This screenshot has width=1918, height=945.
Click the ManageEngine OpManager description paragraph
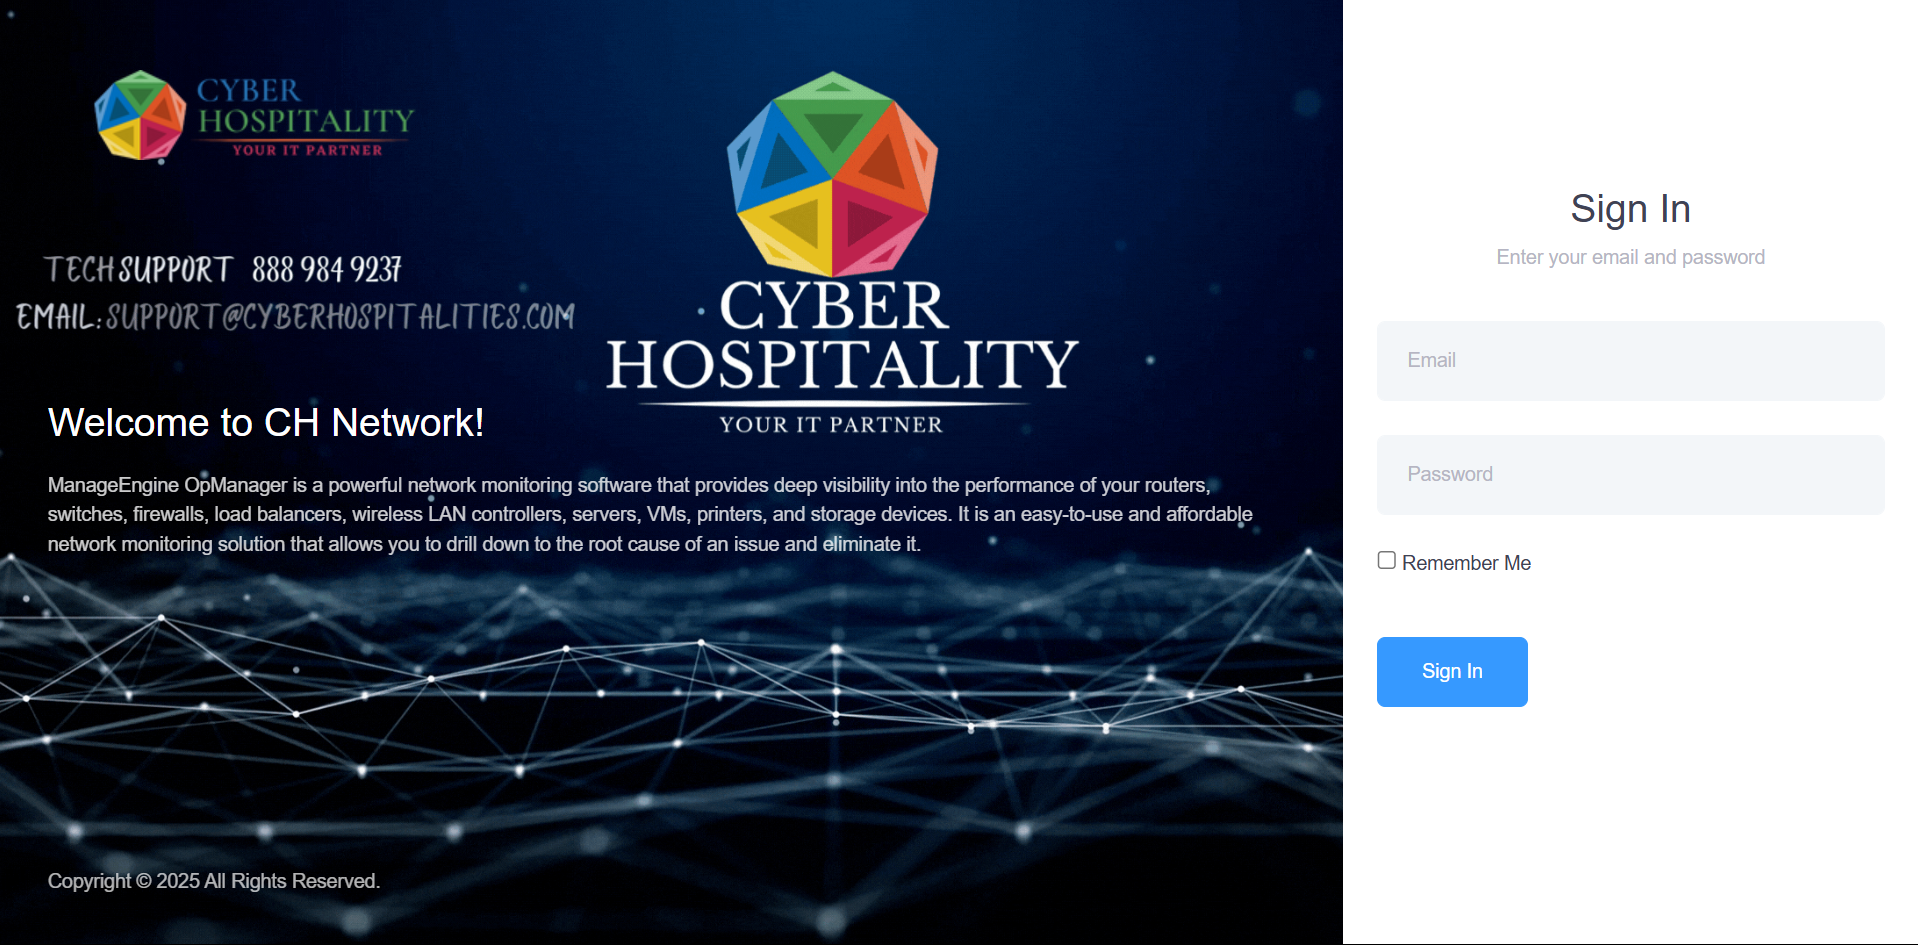click(650, 514)
